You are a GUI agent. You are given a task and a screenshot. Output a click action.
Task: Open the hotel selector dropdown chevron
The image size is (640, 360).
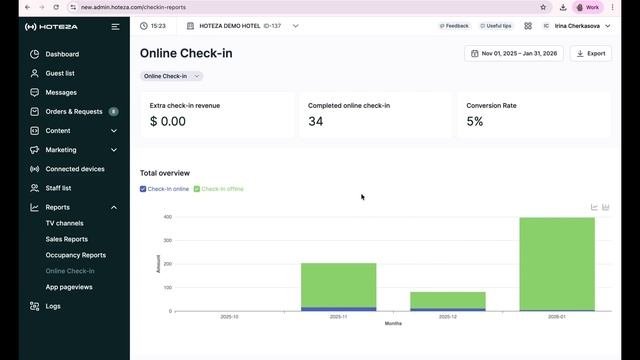(x=296, y=26)
